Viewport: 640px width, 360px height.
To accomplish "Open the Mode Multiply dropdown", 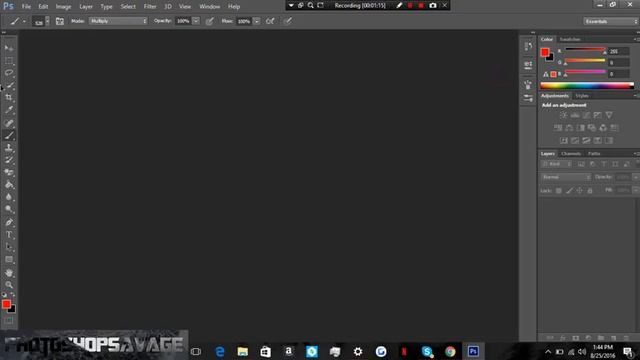I will coord(118,21).
